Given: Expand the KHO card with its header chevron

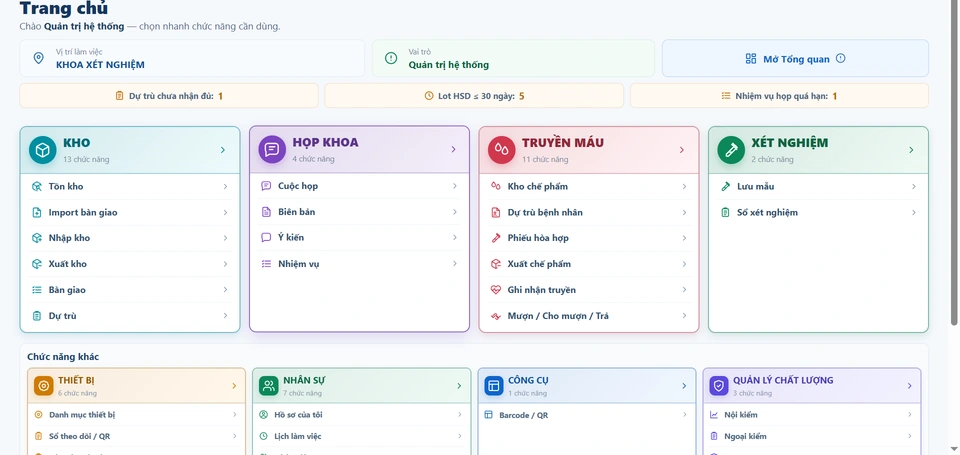Looking at the screenshot, I should (223, 150).
